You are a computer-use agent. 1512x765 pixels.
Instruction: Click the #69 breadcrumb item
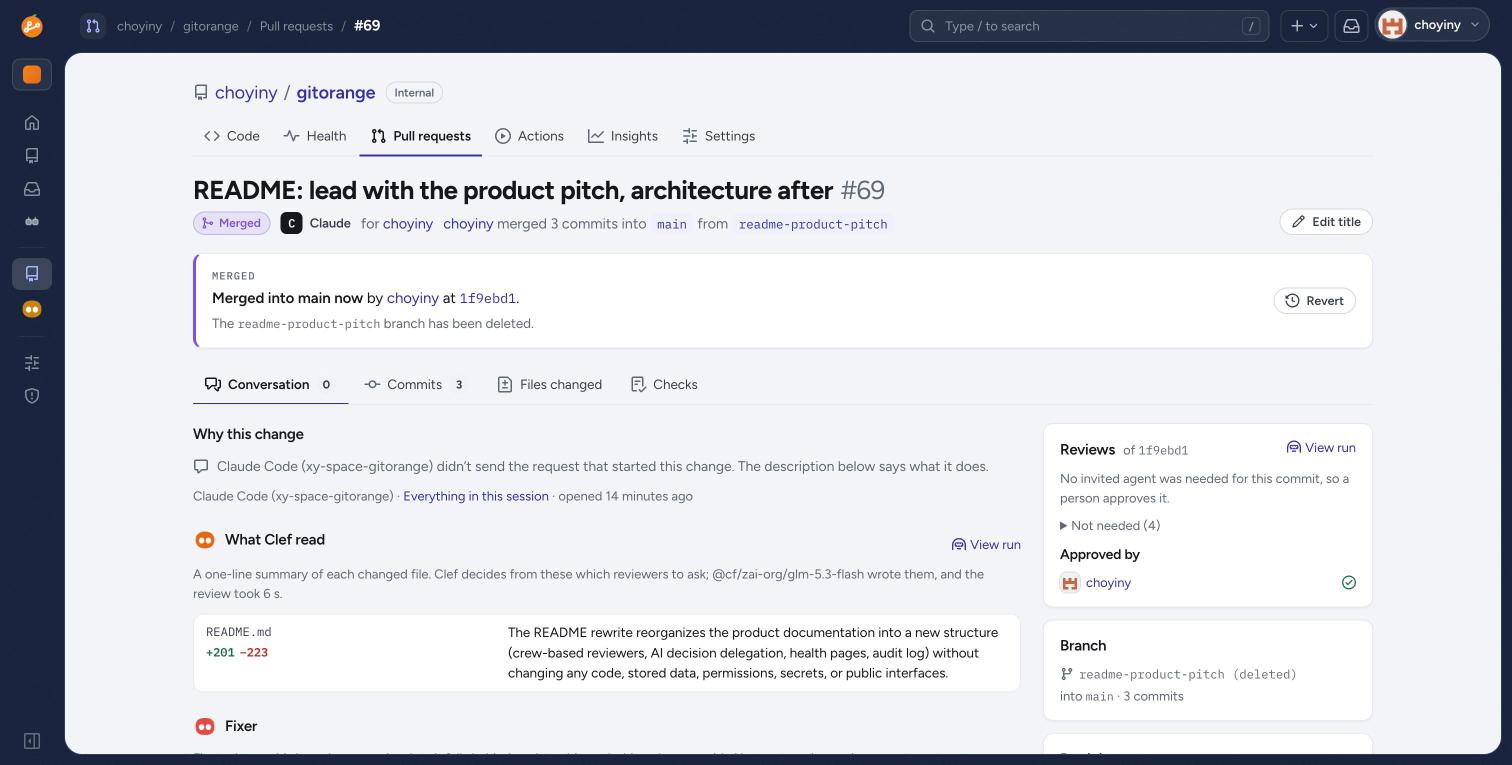tap(367, 26)
